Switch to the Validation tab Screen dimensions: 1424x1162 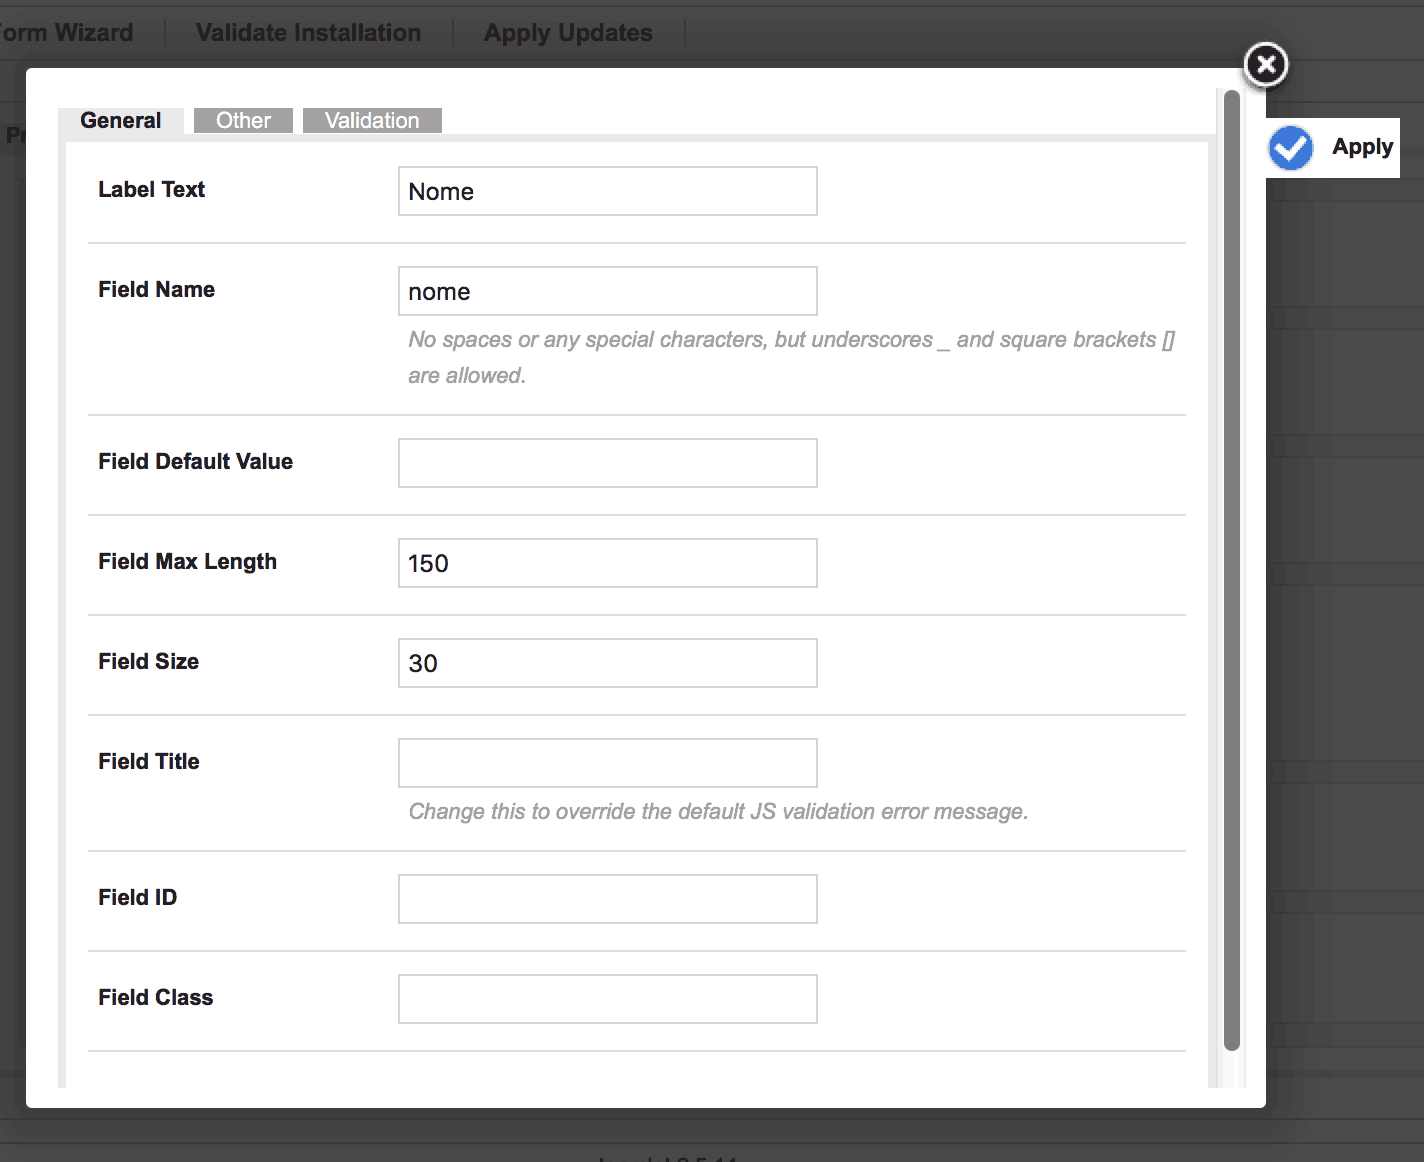tap(372, 121)
